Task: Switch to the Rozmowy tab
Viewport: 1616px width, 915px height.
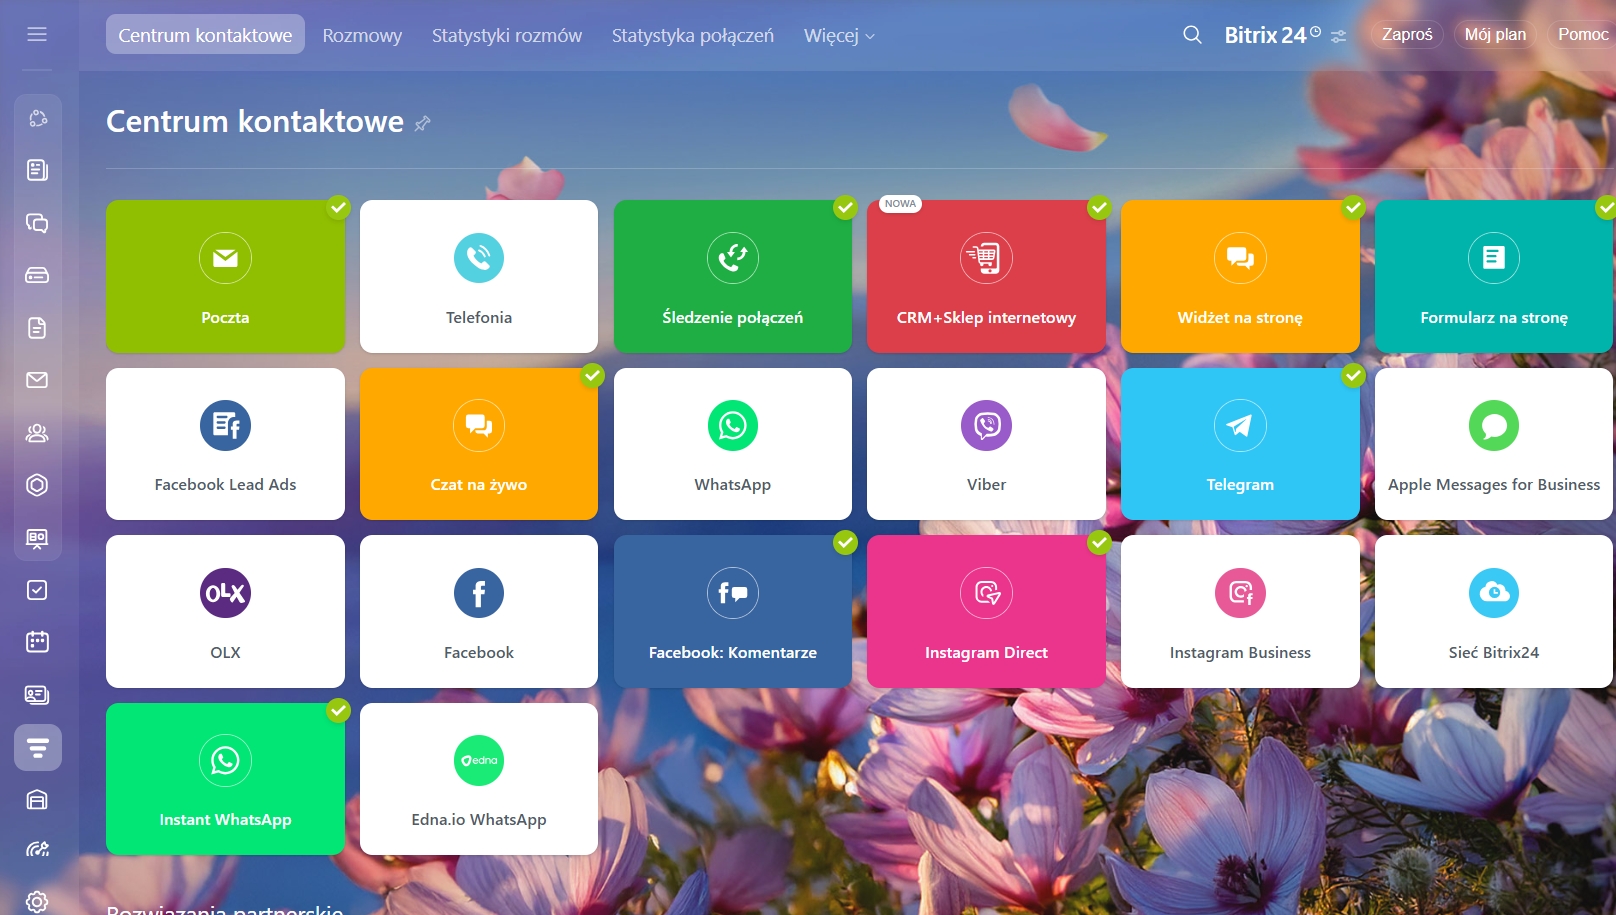Action: coord(362,35)
